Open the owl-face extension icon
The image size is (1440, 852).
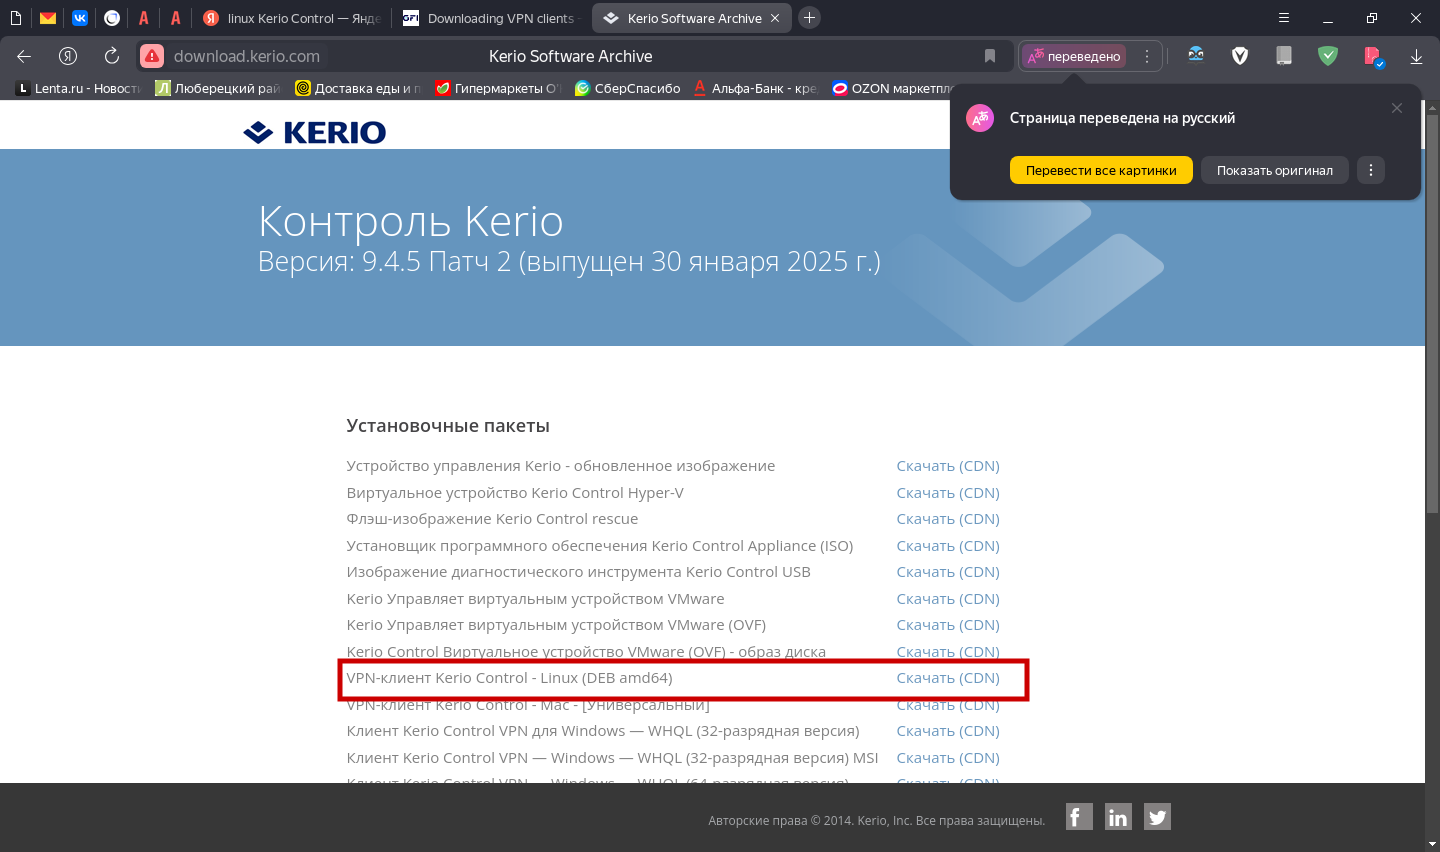click(1196, 56)
